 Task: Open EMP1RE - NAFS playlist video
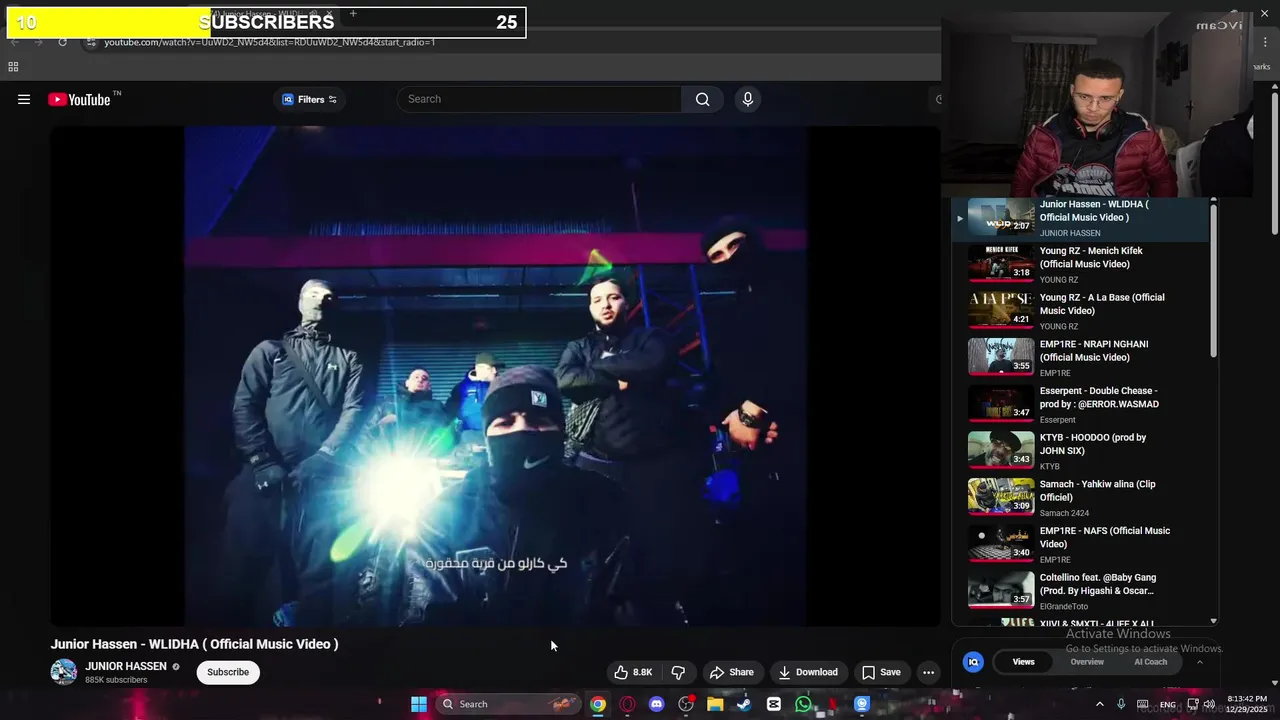[1081, 544]
